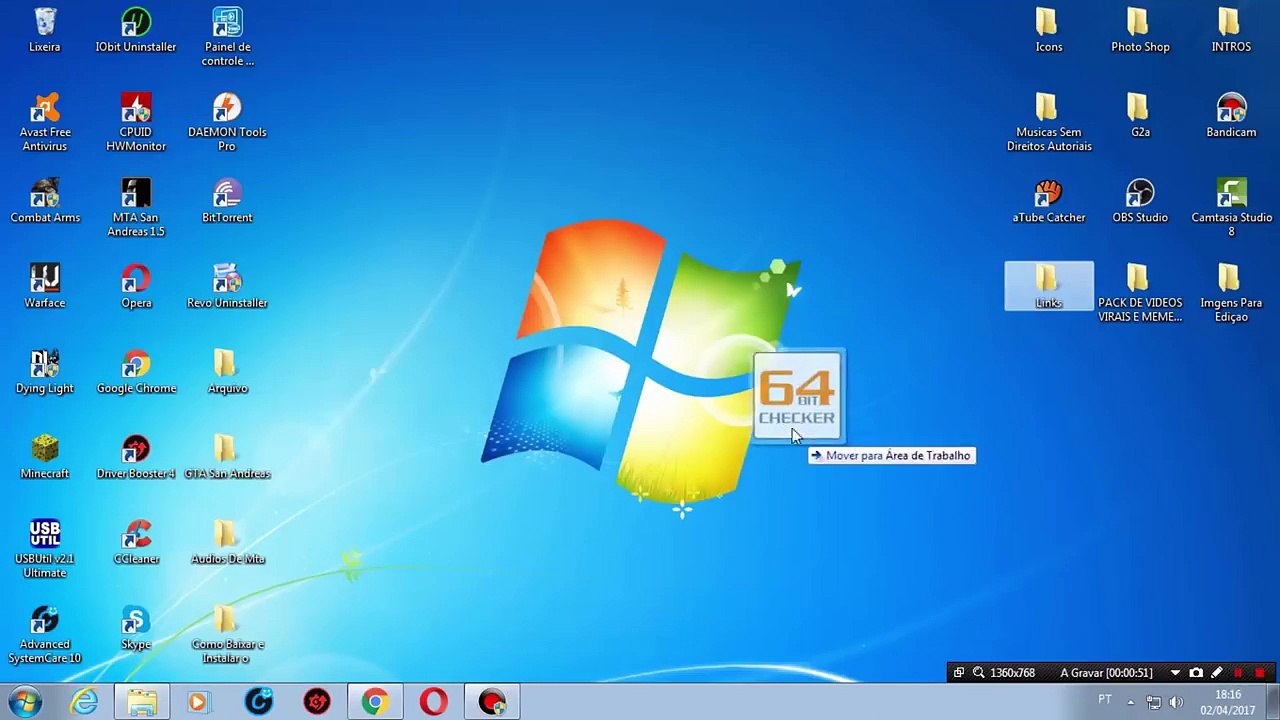1280x720 pixels.
Task: Activate the recorder pencil drawing tool
Action: pos(1217,673)
